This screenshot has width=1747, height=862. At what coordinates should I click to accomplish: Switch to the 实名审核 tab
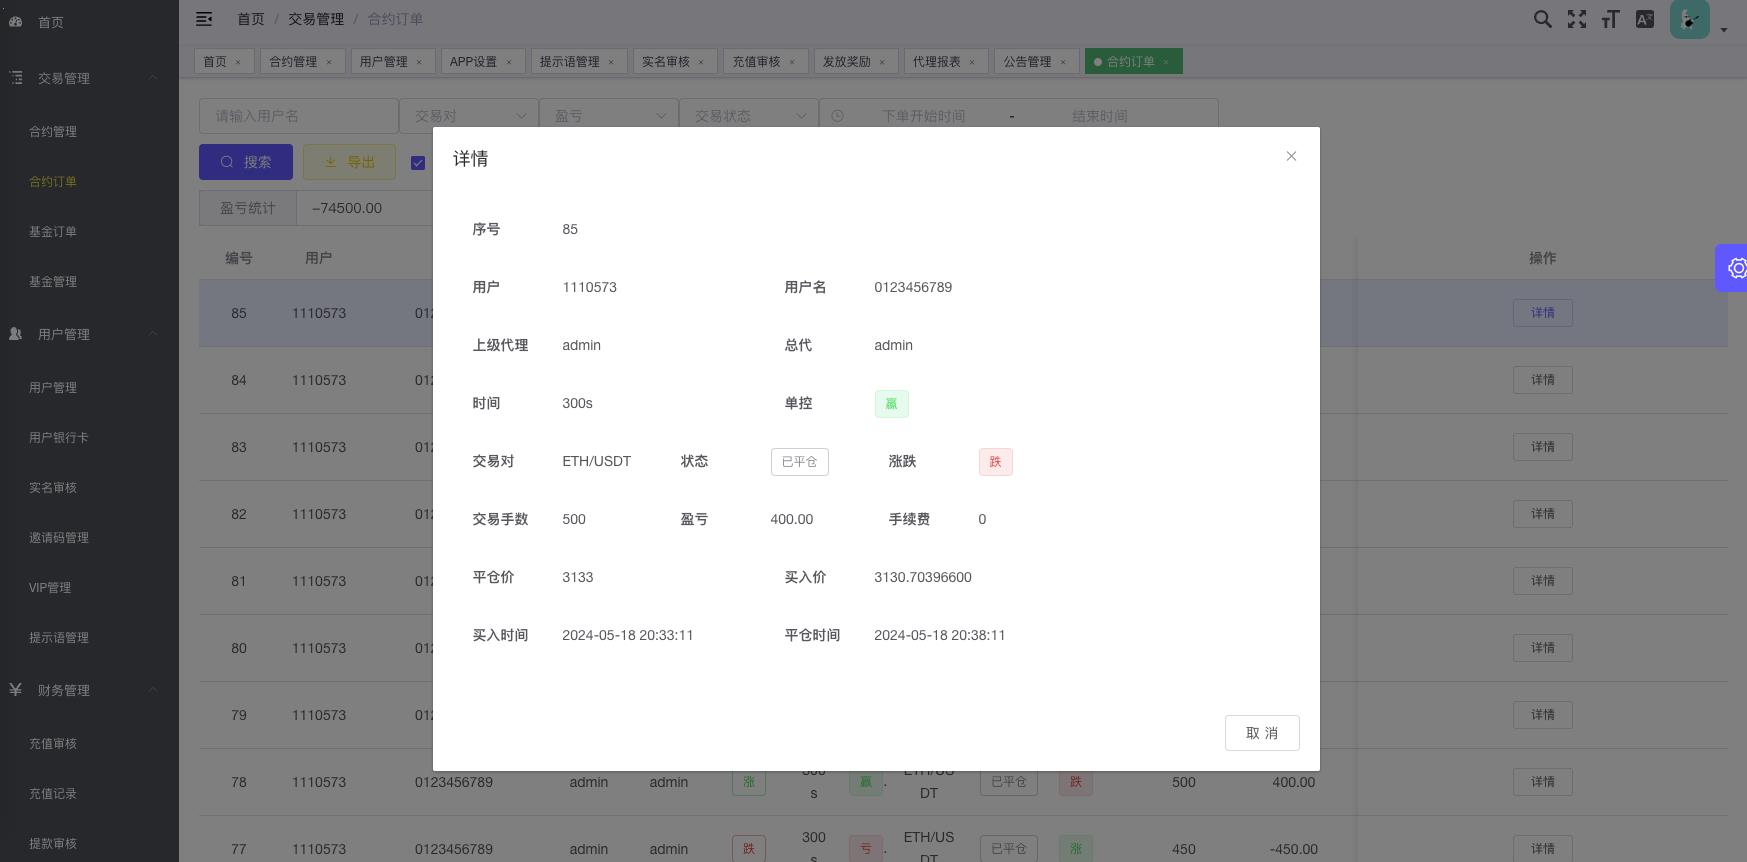click(x=666, y=62)
